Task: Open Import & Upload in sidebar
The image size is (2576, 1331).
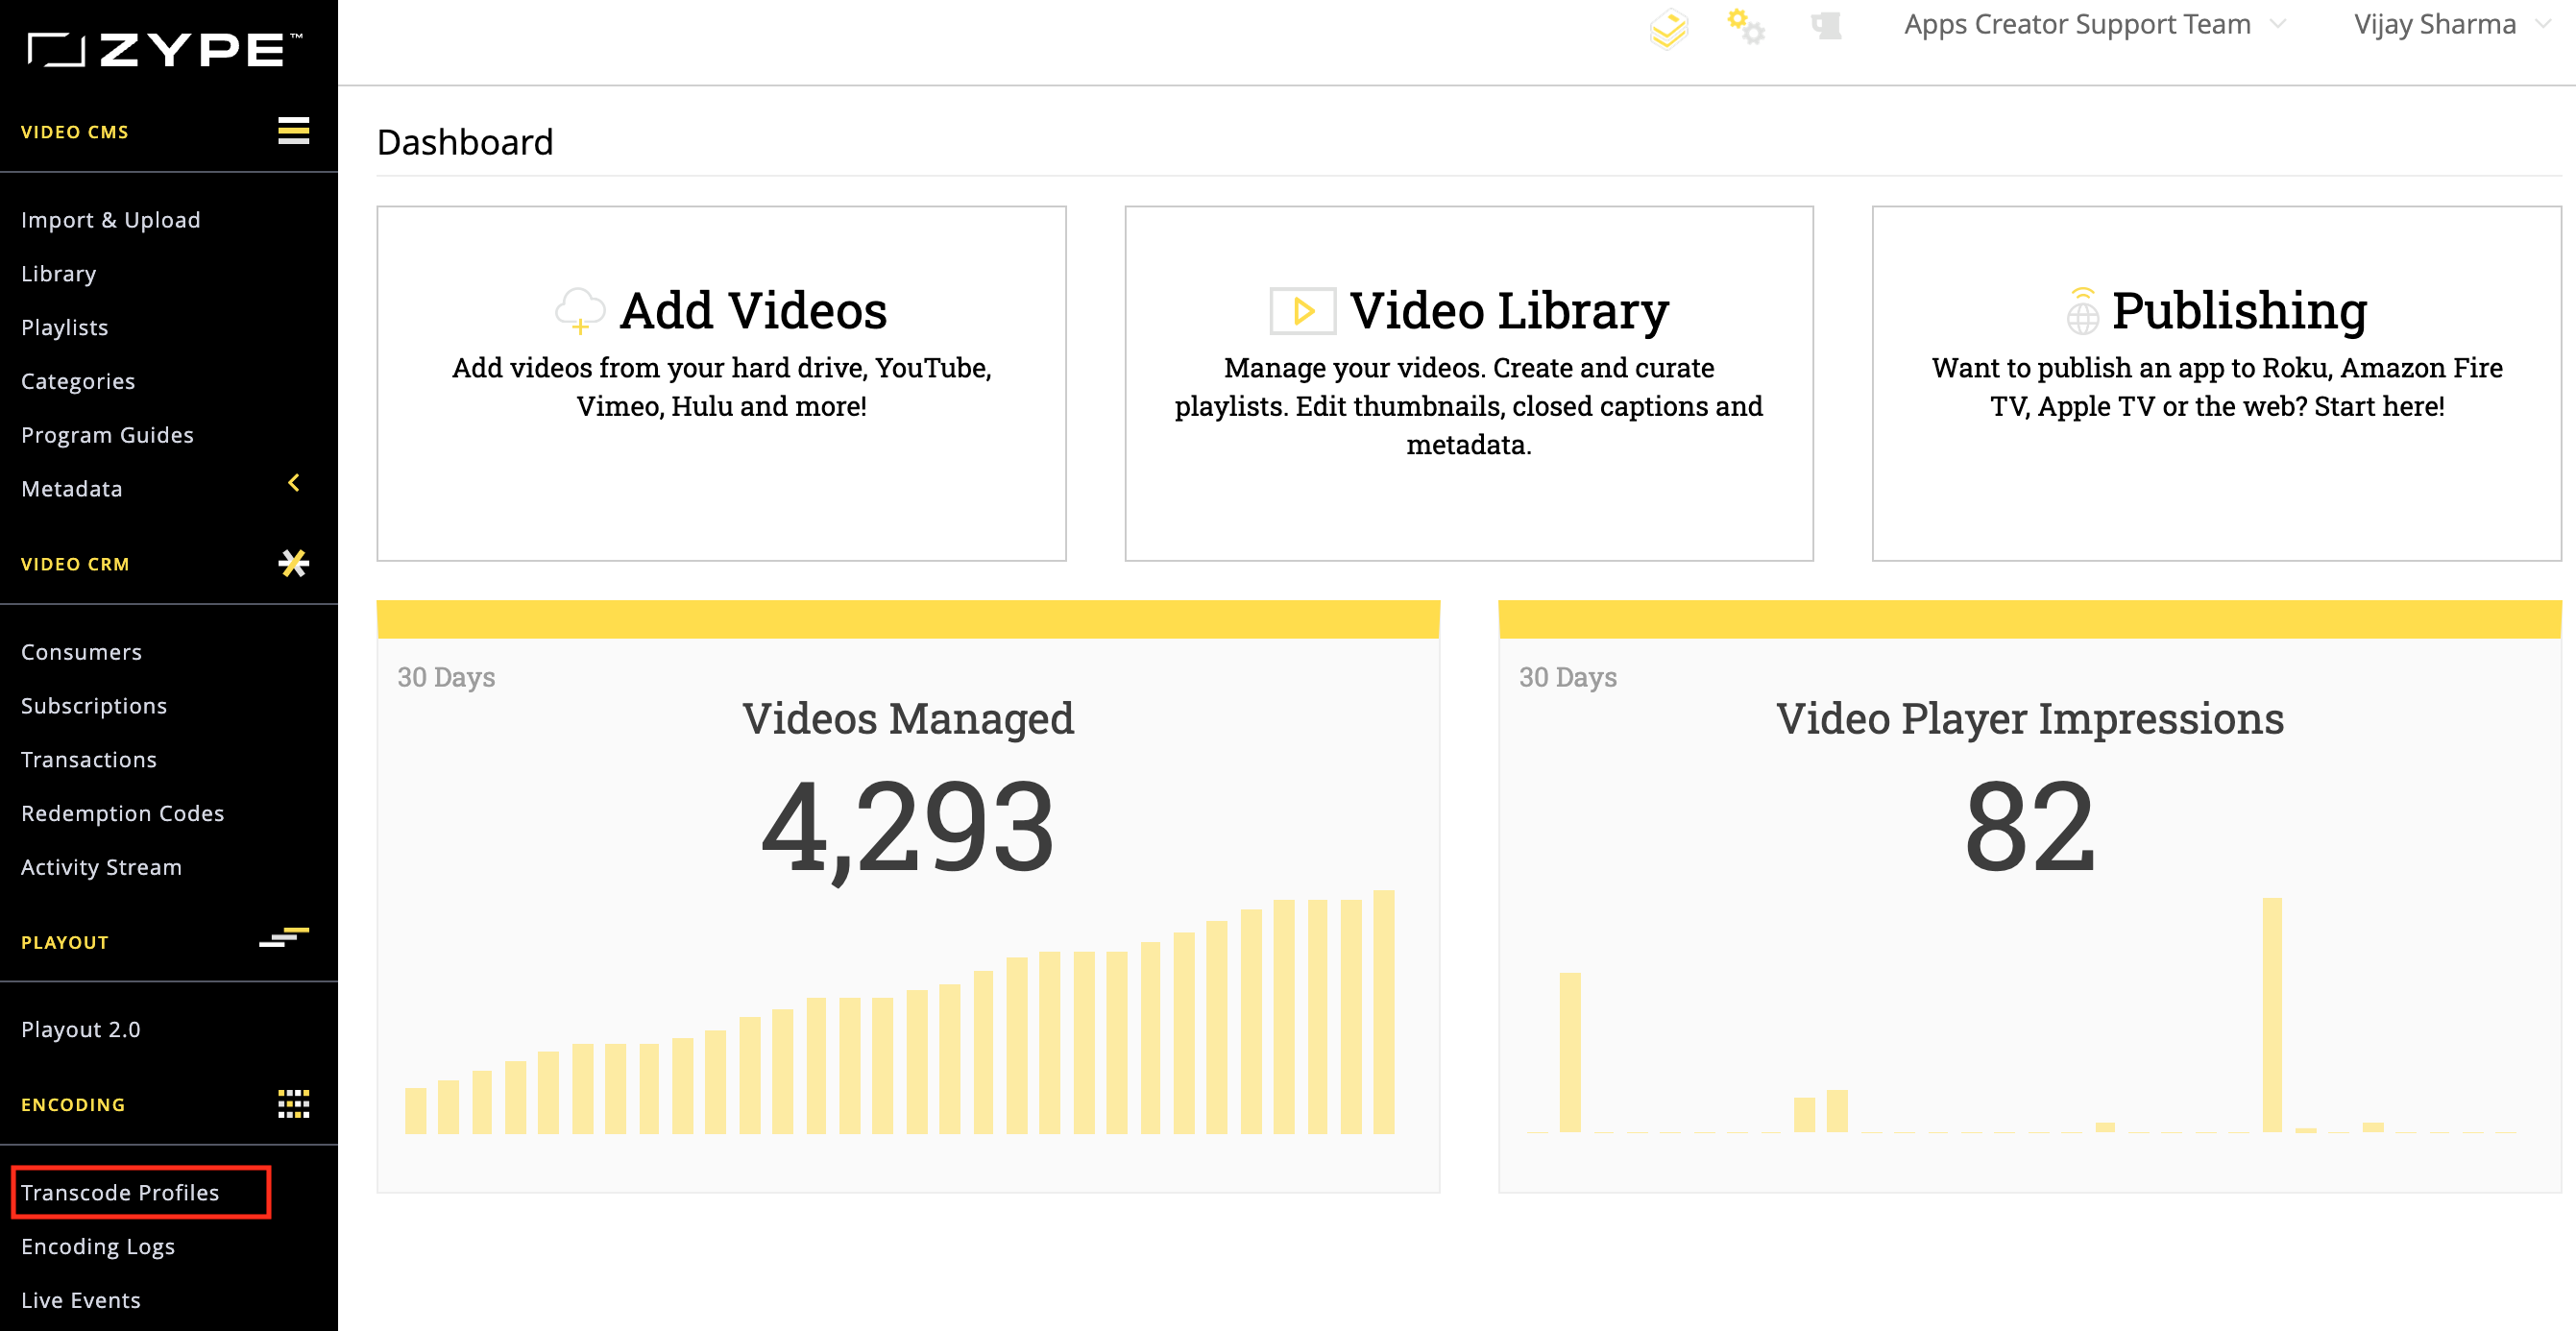Action: pos(111,220)
